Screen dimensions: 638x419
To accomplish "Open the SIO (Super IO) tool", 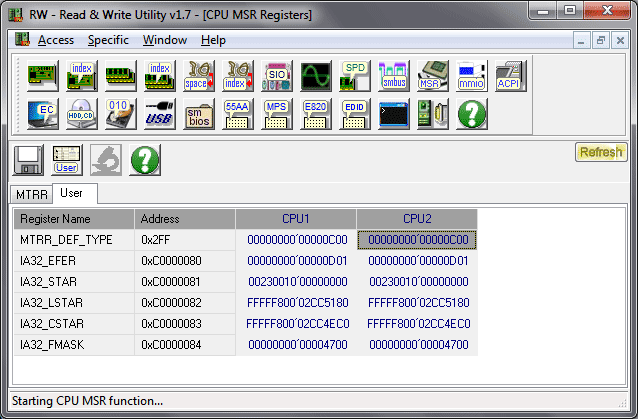I will (x=277, y=76).
